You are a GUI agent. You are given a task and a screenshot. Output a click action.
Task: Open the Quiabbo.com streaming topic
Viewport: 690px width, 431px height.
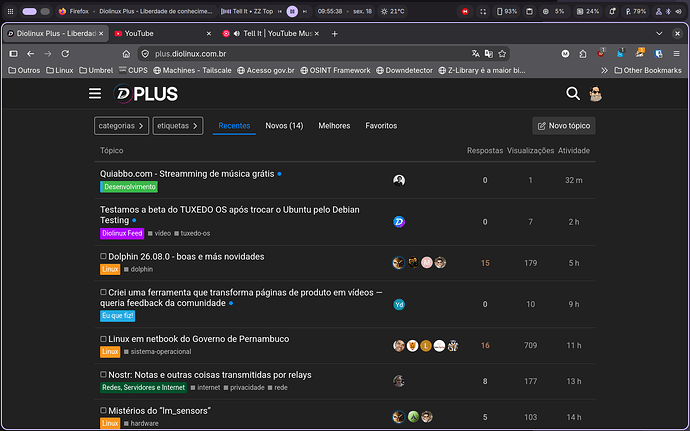(x=187, y=174)
